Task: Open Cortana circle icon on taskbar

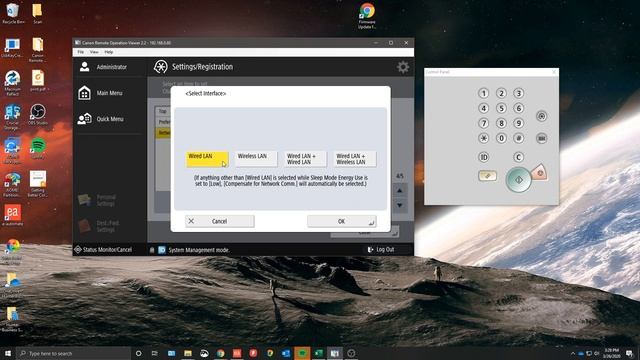Action: tap(138, 353)
